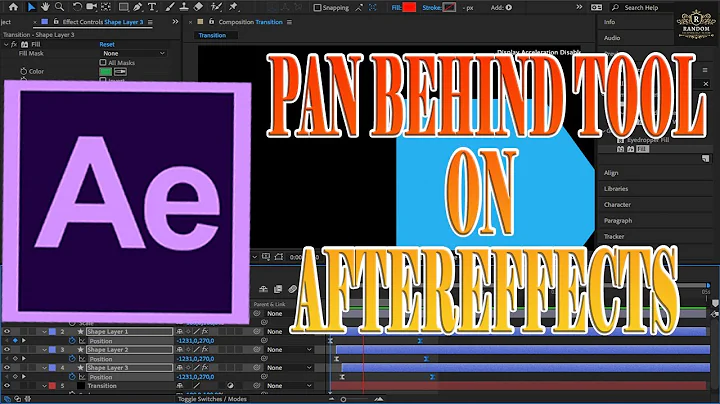Image resolution: width=720 pixels, height=404 pixels.
Task: Hide Shape Layer 1 using its eye icon
Action: click(x=7, y=331)
